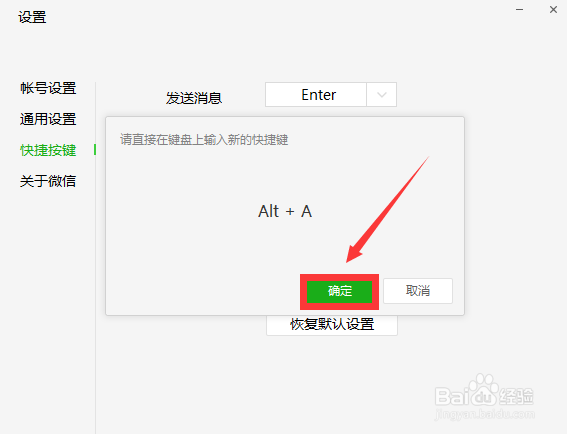This screenshot has height=434, width=567.
Task: Minimize the 设置 window
Action: (x=519, y=10)
